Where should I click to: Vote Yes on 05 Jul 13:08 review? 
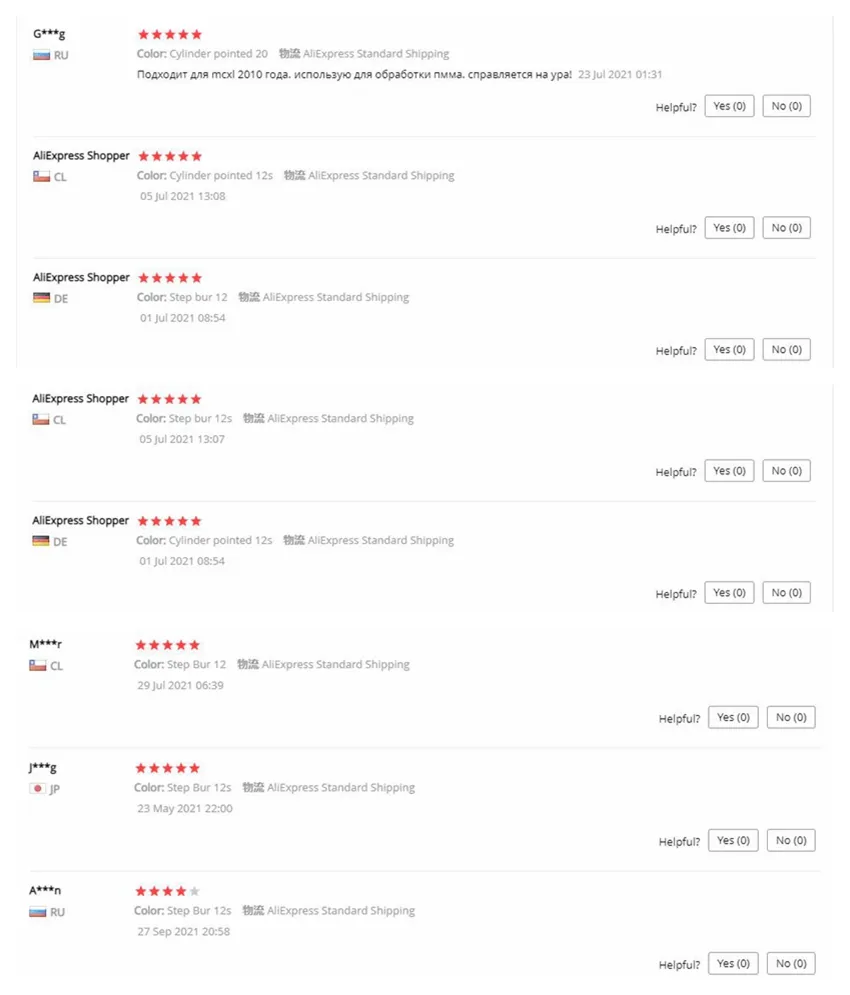tap(729, 228)
